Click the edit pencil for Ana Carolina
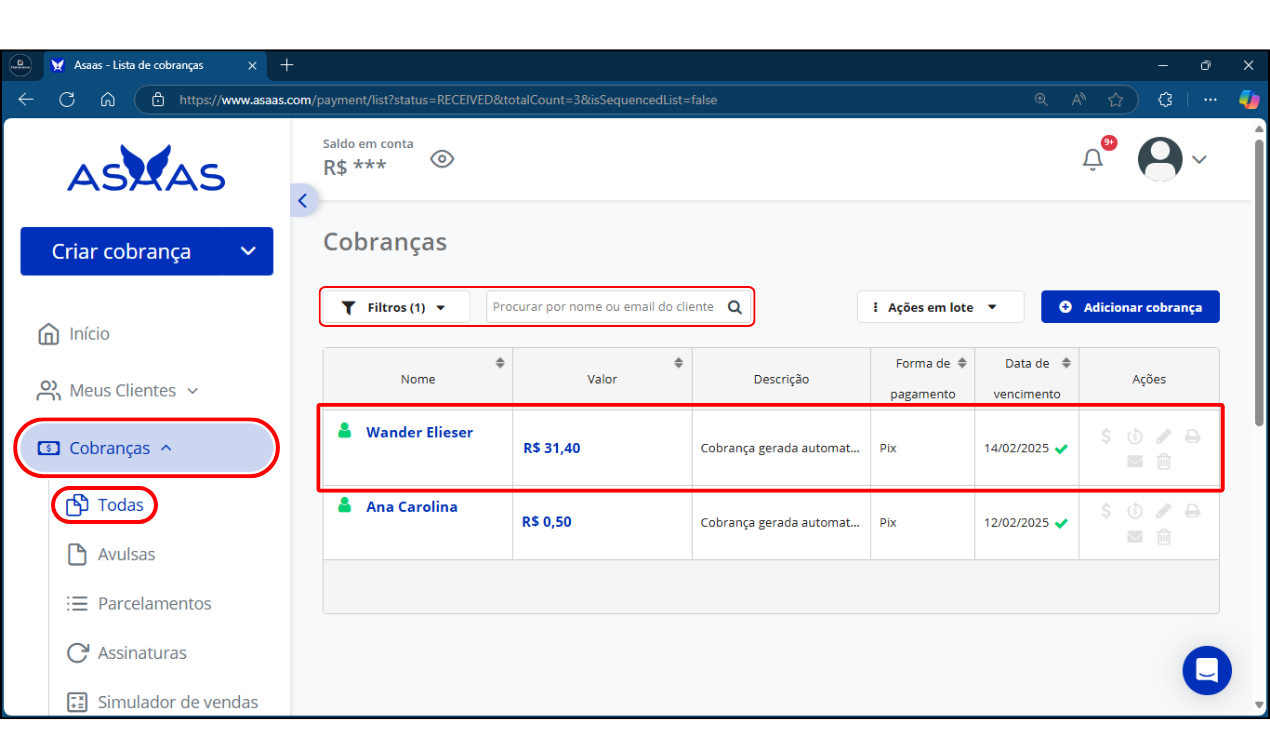The height and width of the screenshot is (741, 1270). 1163,511
